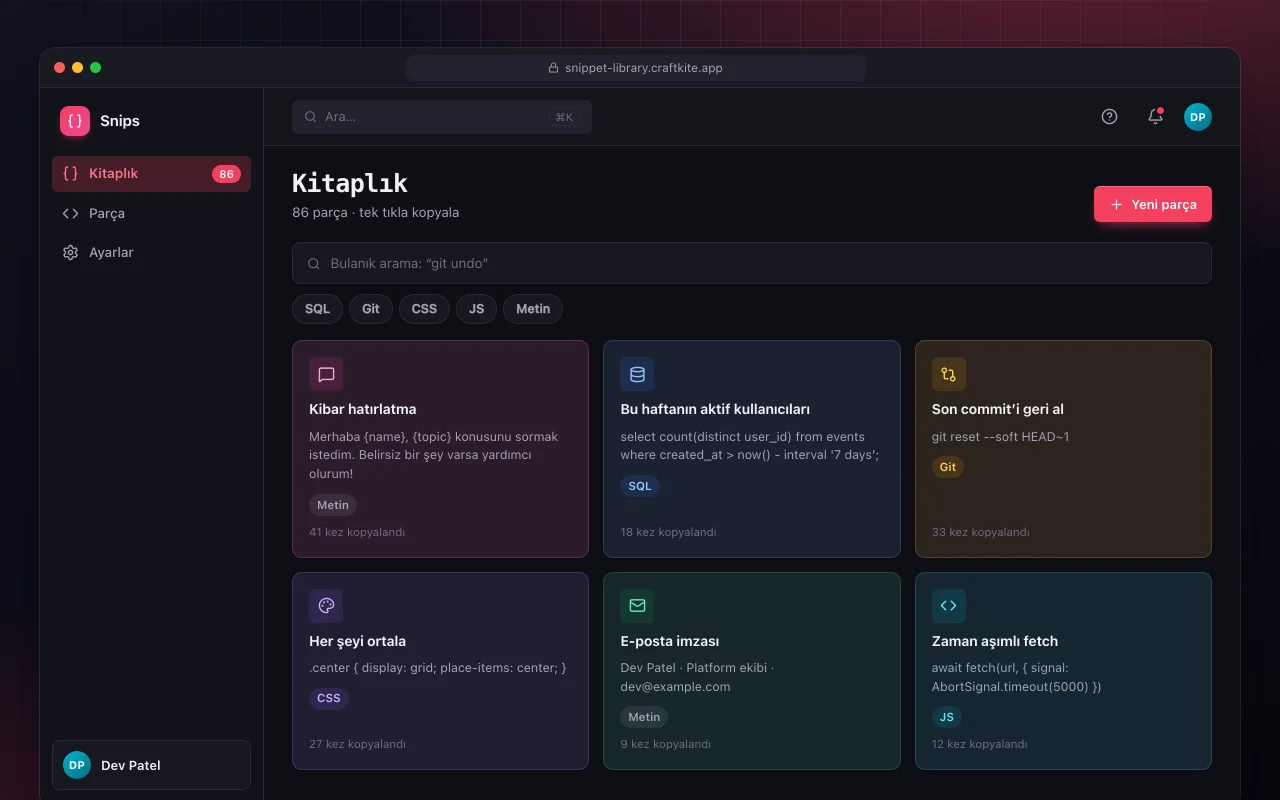This screenshot has width=1280, height=800.
Task: Toggle the Git filter chip
Action: (x=371, y=309)
